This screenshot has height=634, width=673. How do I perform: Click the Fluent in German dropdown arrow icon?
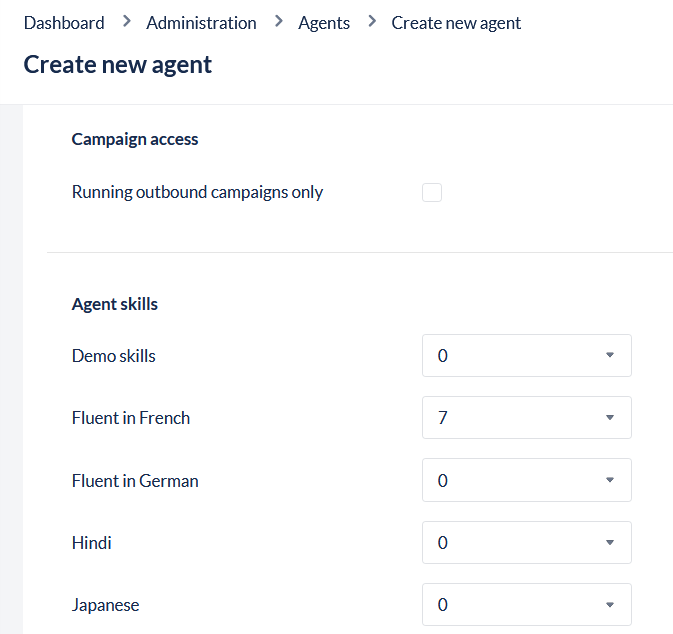click(610, 481)
